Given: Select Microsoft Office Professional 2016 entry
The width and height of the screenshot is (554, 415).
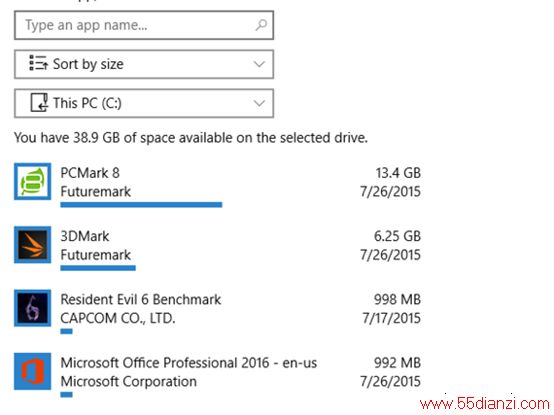Looking at the screenshot, I should [218, 375].
